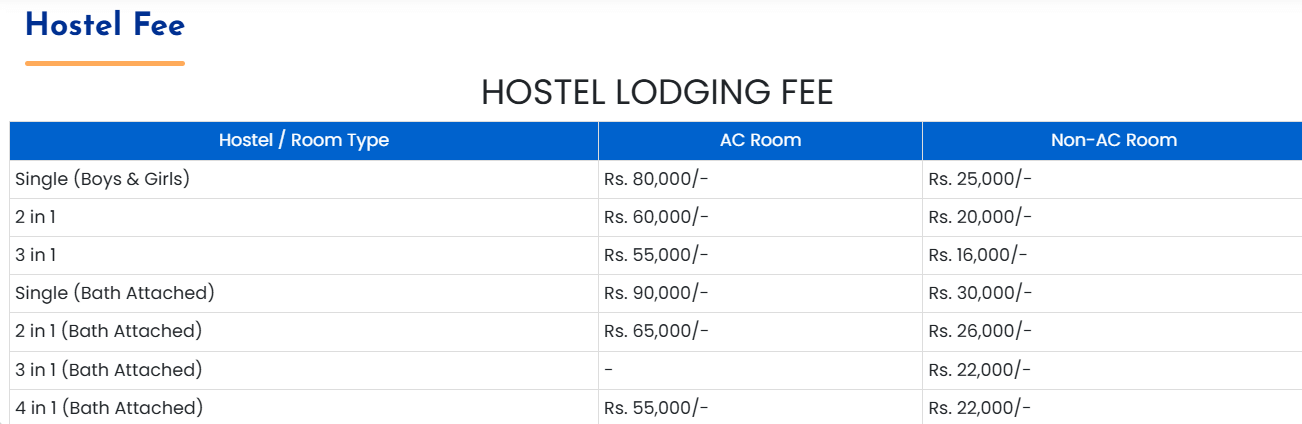This screenshot has height=424, width=1302.
Task: Click the Rs. 65,000/- AC fee
Action: coord(656,331)
